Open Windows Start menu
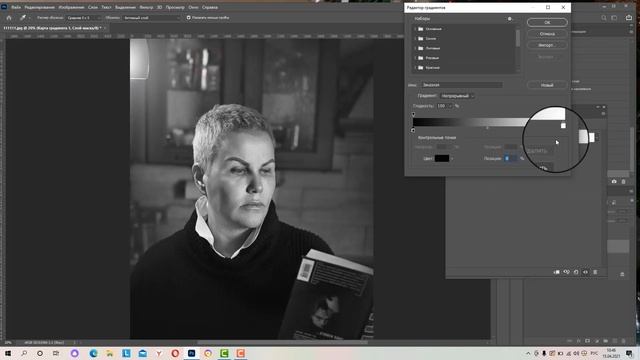The image size is (640, 360). (8, 353)
